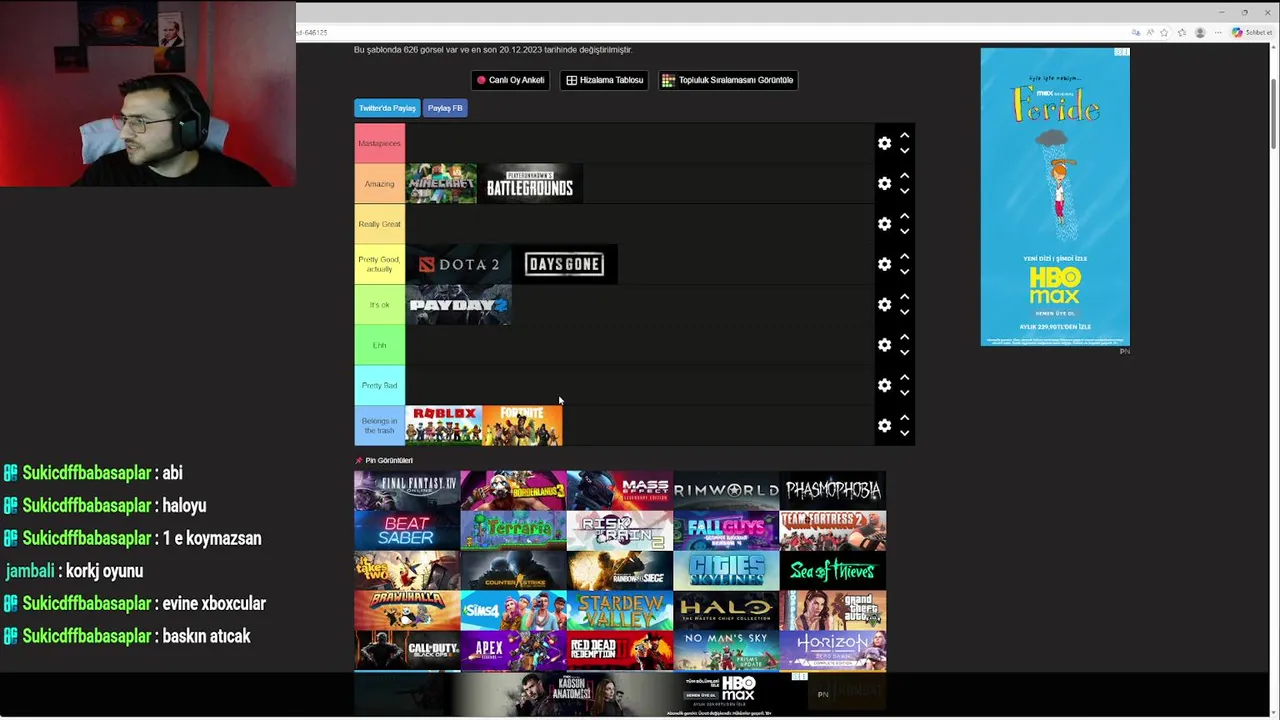Pick Beat Saber game thumbnail
The width and height of the screenshot is (1280, 720).
point(407,531)
